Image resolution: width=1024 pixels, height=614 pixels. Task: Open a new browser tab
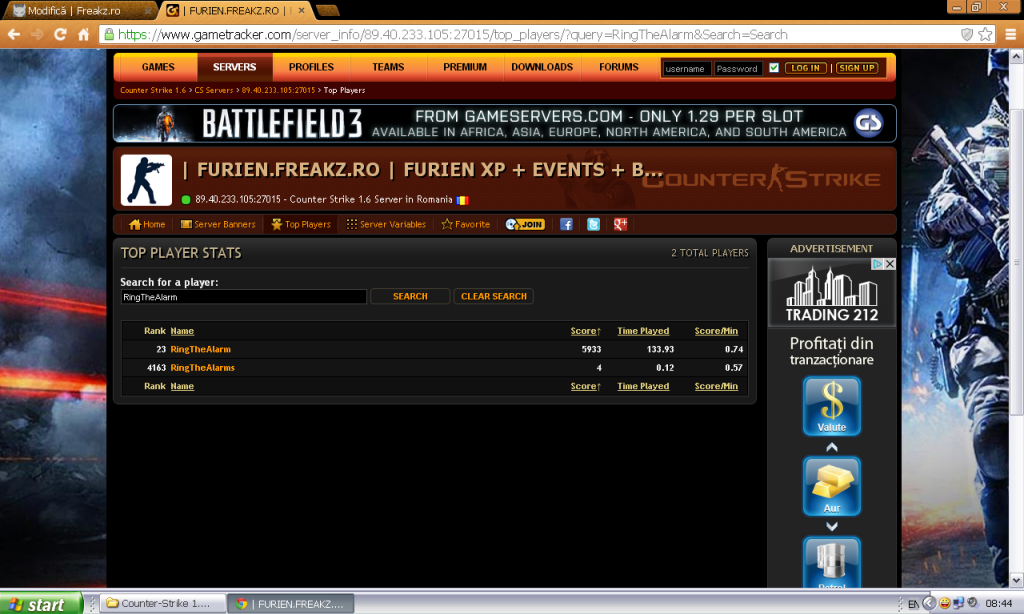[x=327, y=10]
